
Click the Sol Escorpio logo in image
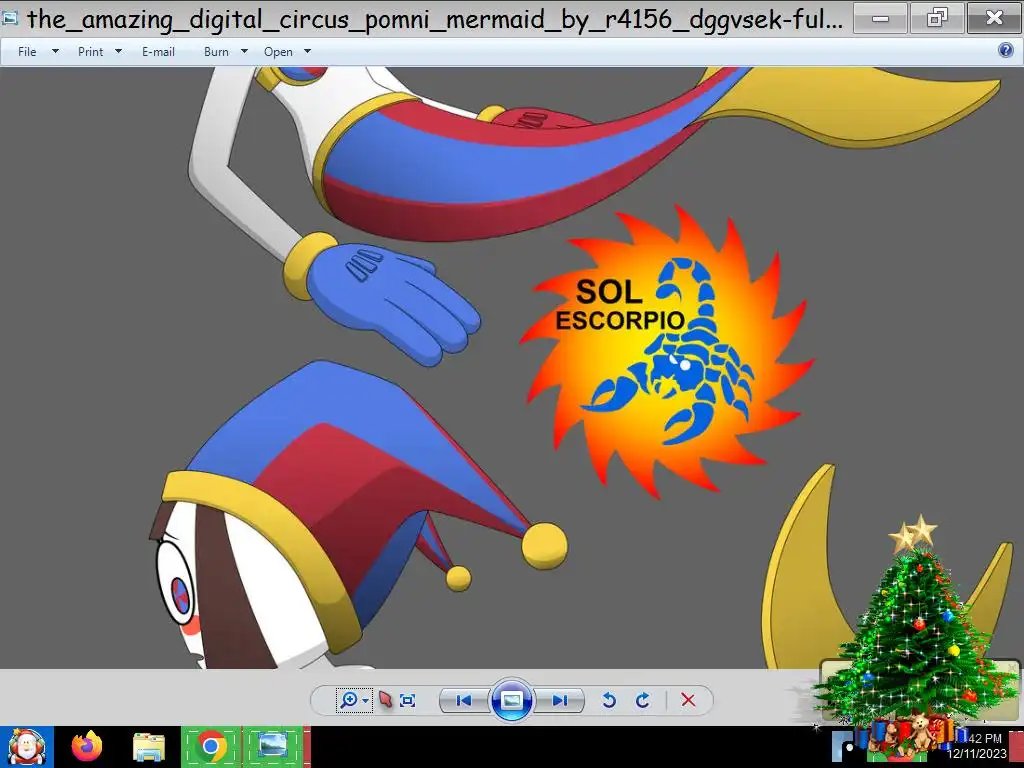click(x=666, y=351)
